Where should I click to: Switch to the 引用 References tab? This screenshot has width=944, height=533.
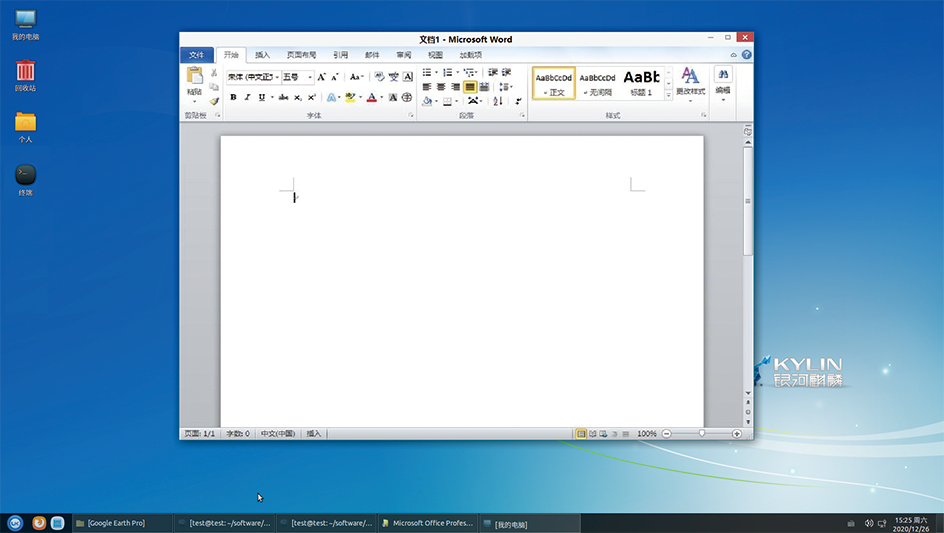pos(341,55)
